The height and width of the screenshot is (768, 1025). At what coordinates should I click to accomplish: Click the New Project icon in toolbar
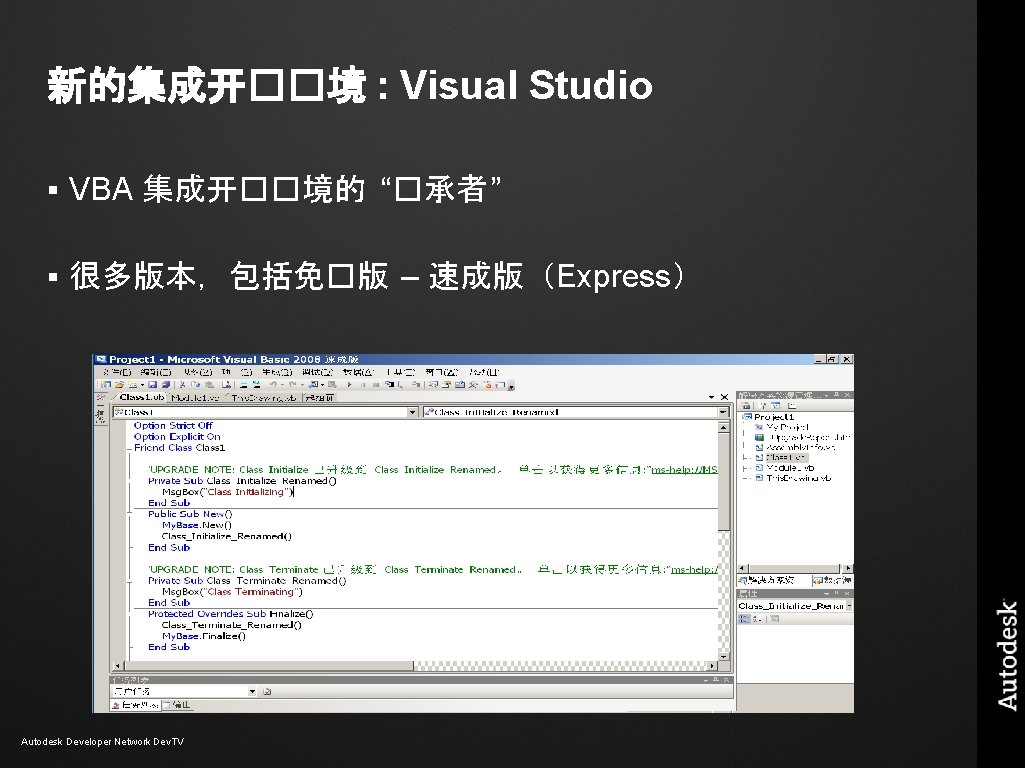click(x=105, y=385)
